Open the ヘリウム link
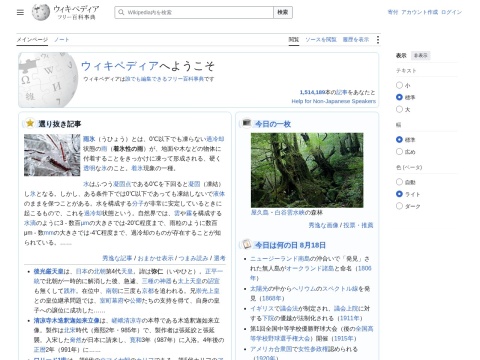480x360 pixels. (x=303, y=289)
